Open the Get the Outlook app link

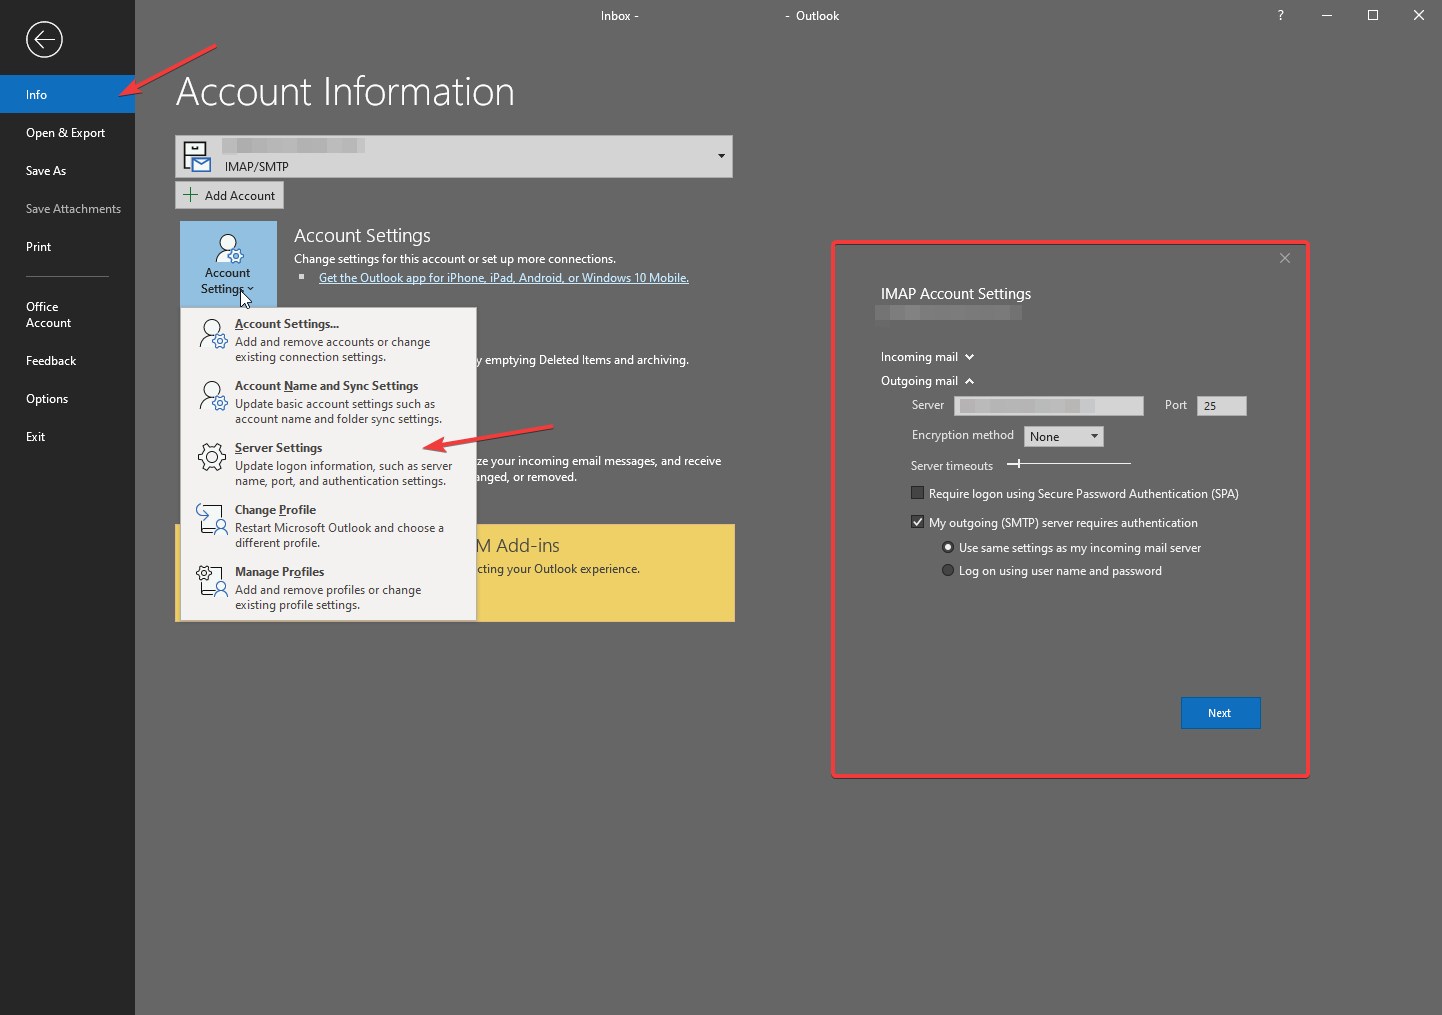coord(504,278)
